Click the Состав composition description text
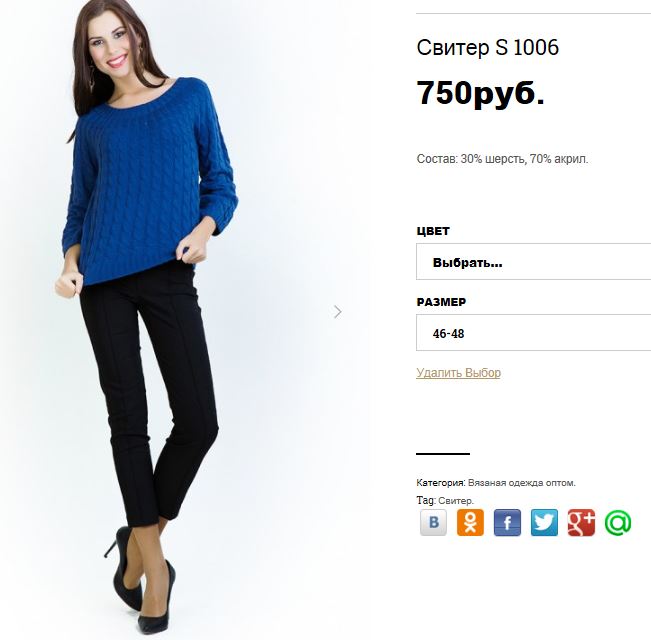This screenshot has width=651, height=640. (x=502, y=159)
